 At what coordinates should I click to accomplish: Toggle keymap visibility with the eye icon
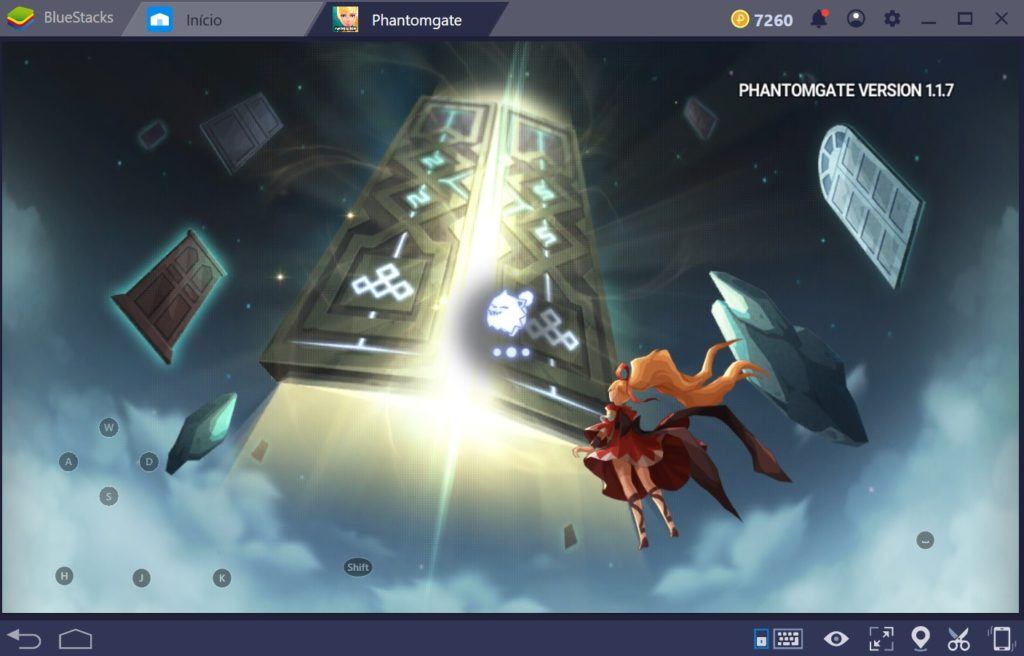point(836,638)
